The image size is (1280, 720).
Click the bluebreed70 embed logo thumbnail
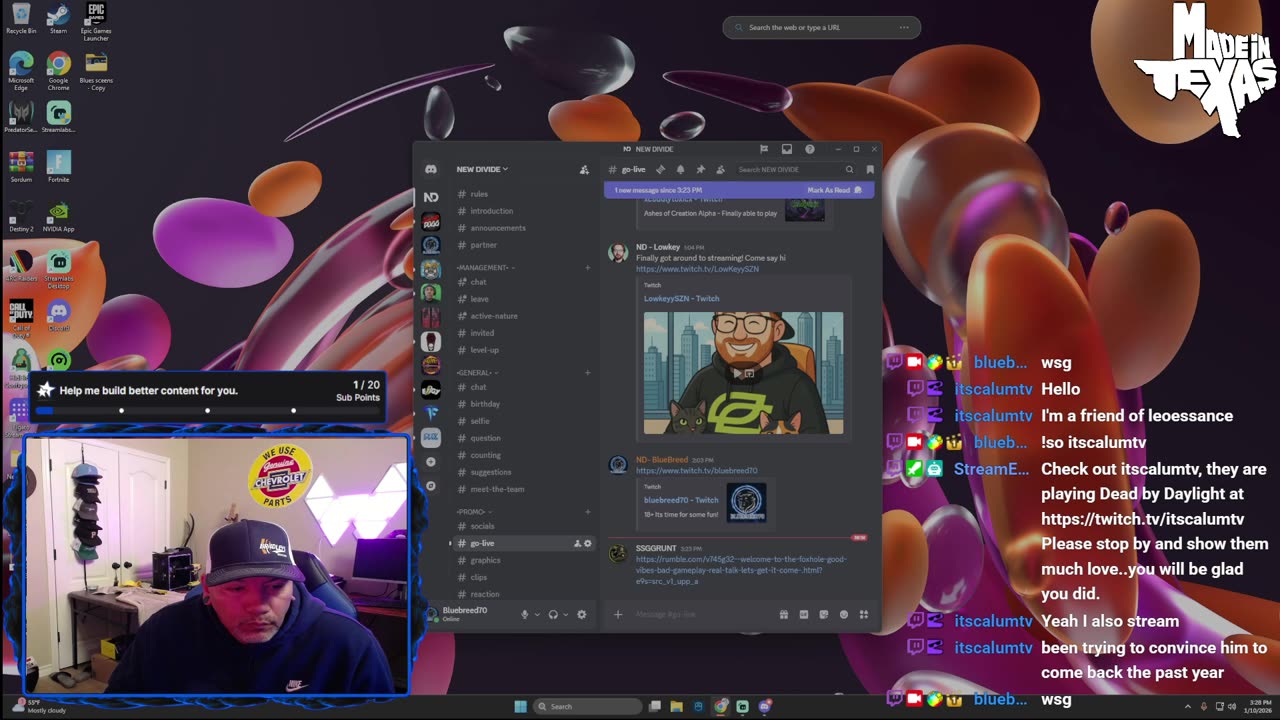(x=746, y=502)
